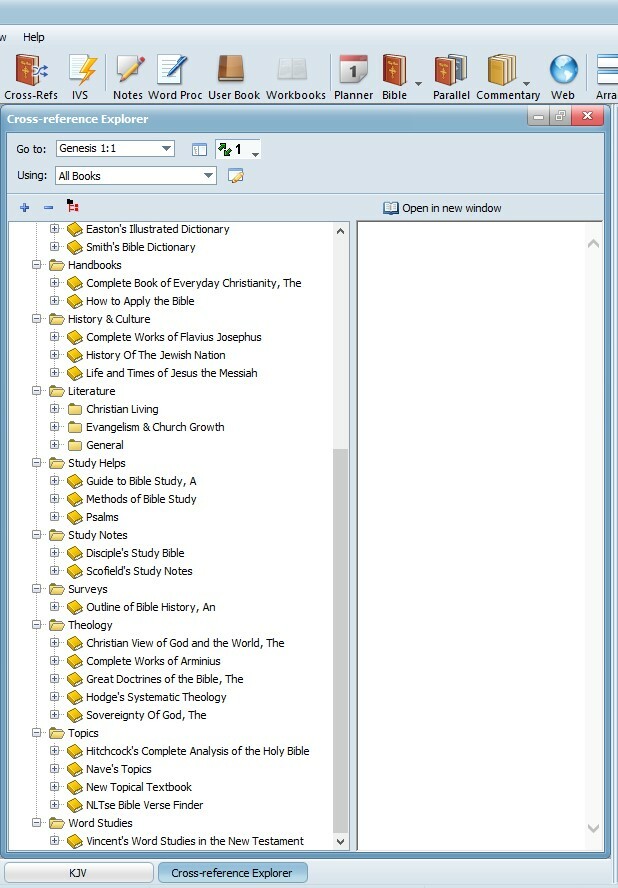
Task: Click the red tree hierarchy icon
Action: [73, 206]
